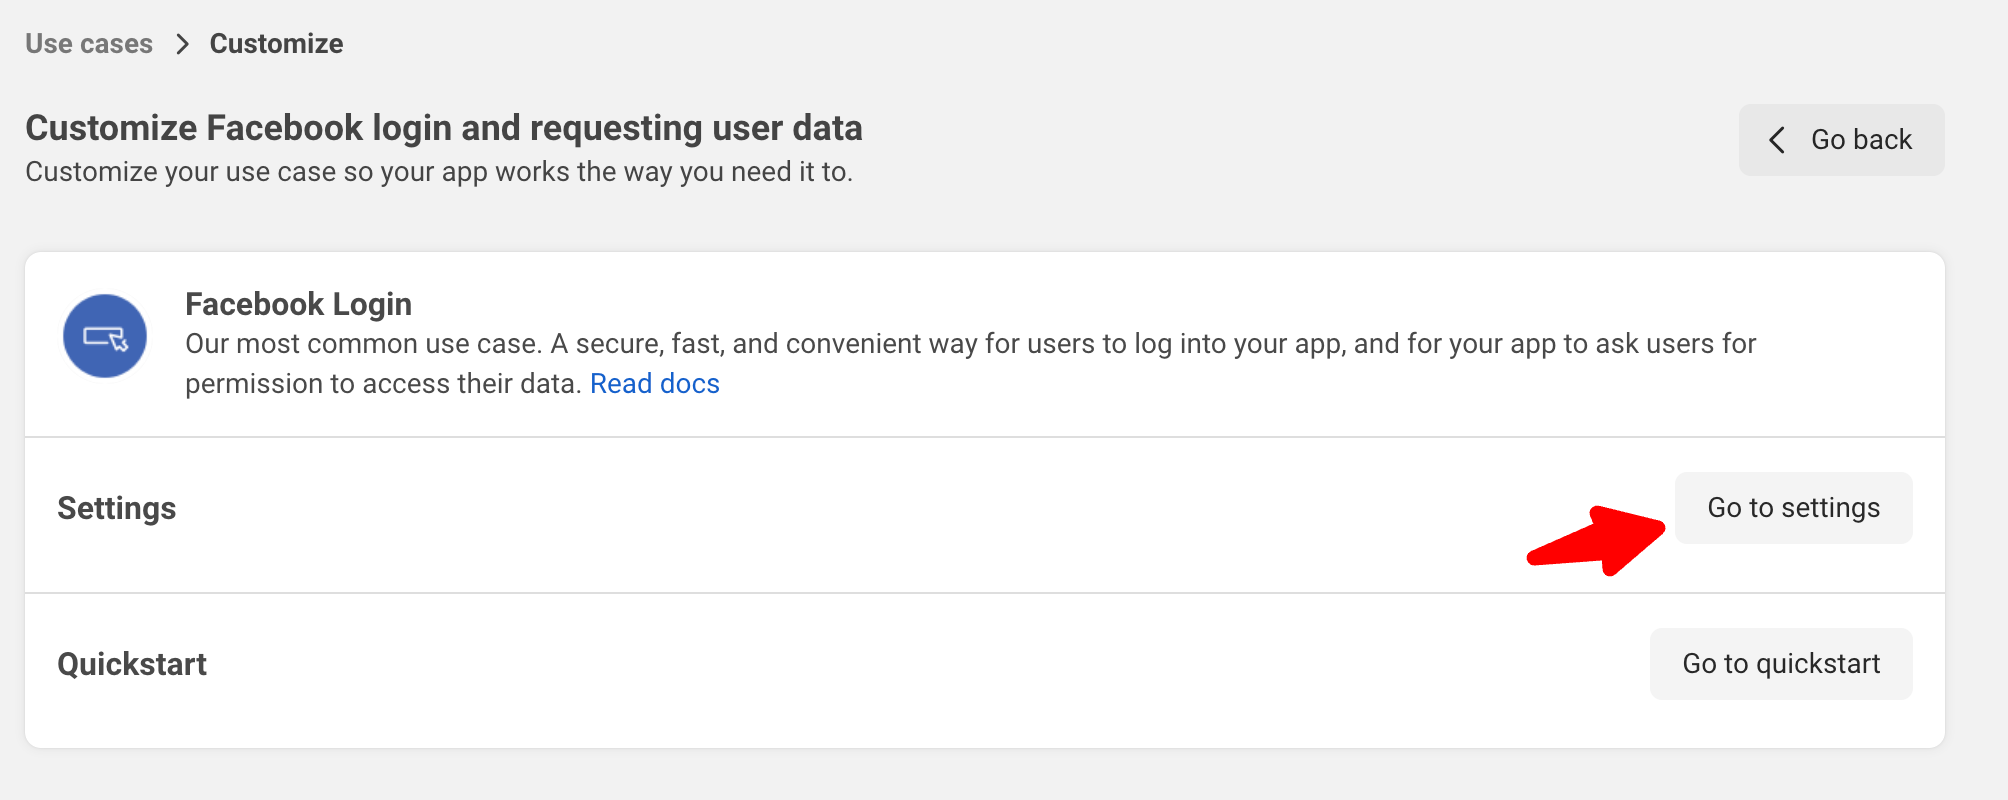The image size is (2008, 800).
Task: Open the Use cases breadcrumb
Action: 89,44
